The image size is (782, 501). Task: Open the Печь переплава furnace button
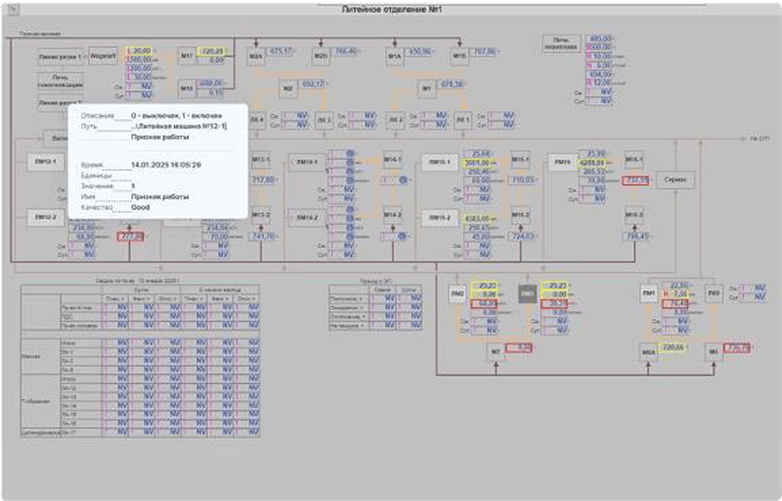(x=560, y=43)
